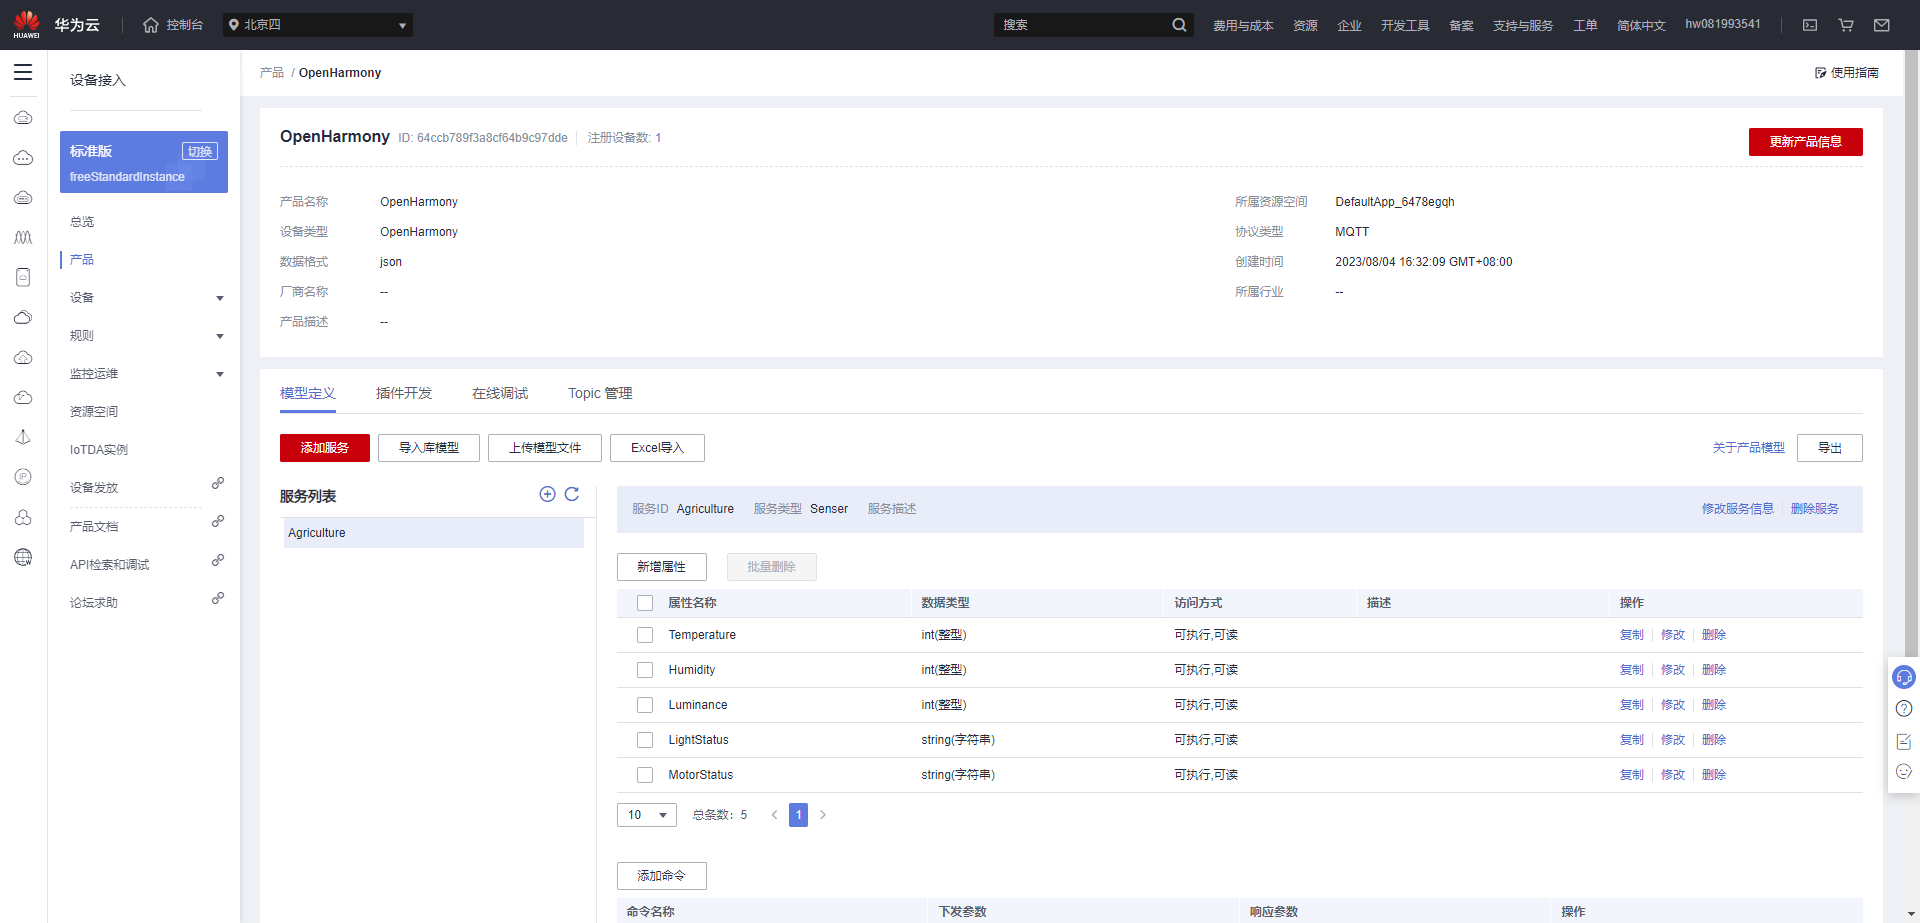Screen dimensions: 1920x923
Task: Check the Humidity attribute checkbox
Action: point(645,670)
